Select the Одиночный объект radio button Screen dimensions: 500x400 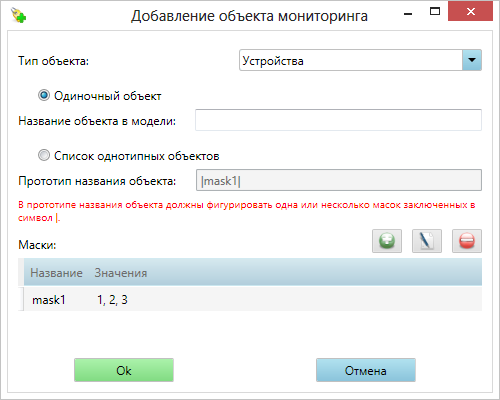tap(44, 95)
